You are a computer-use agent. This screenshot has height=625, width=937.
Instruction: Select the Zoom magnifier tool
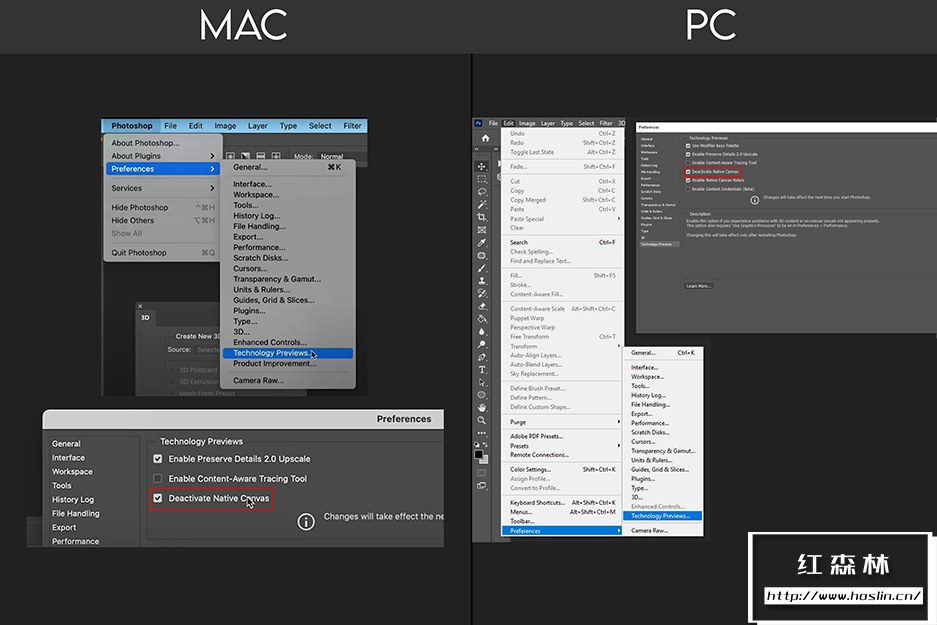coord(482,421)
